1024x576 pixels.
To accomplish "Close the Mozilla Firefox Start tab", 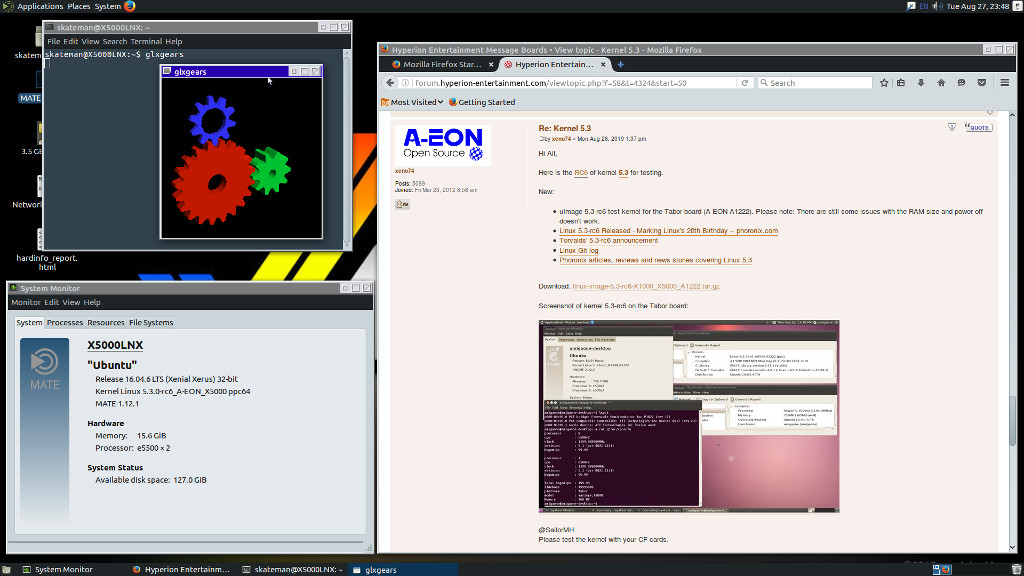I will 491,64.
